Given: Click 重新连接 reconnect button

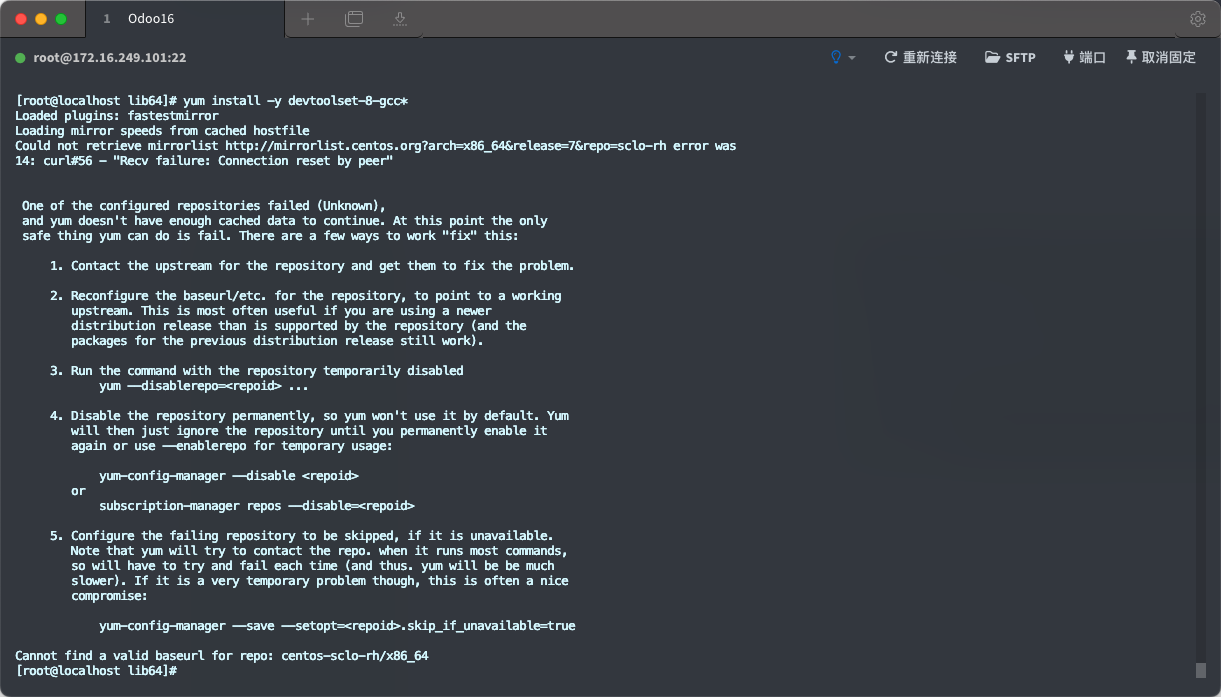Looking at the screenshot, I should coord(921,58).
